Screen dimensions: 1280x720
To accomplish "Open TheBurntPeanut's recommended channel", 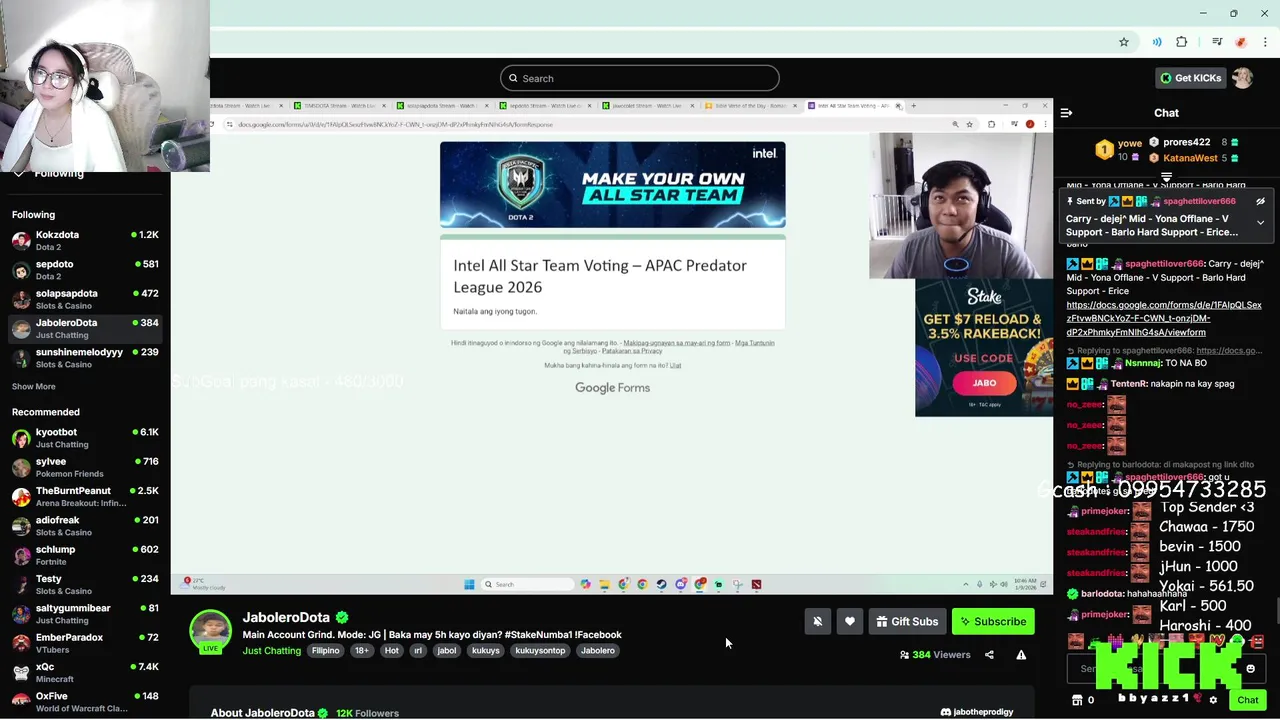I will coord(85,496).
